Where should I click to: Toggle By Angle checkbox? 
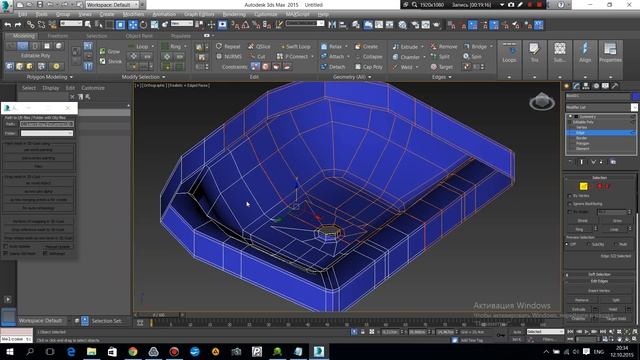pos(570,212)
